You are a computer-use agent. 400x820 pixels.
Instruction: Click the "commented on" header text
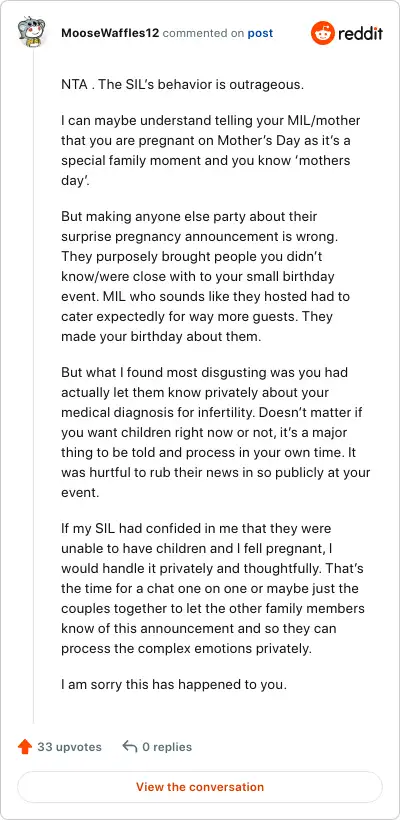pos(203,33)
